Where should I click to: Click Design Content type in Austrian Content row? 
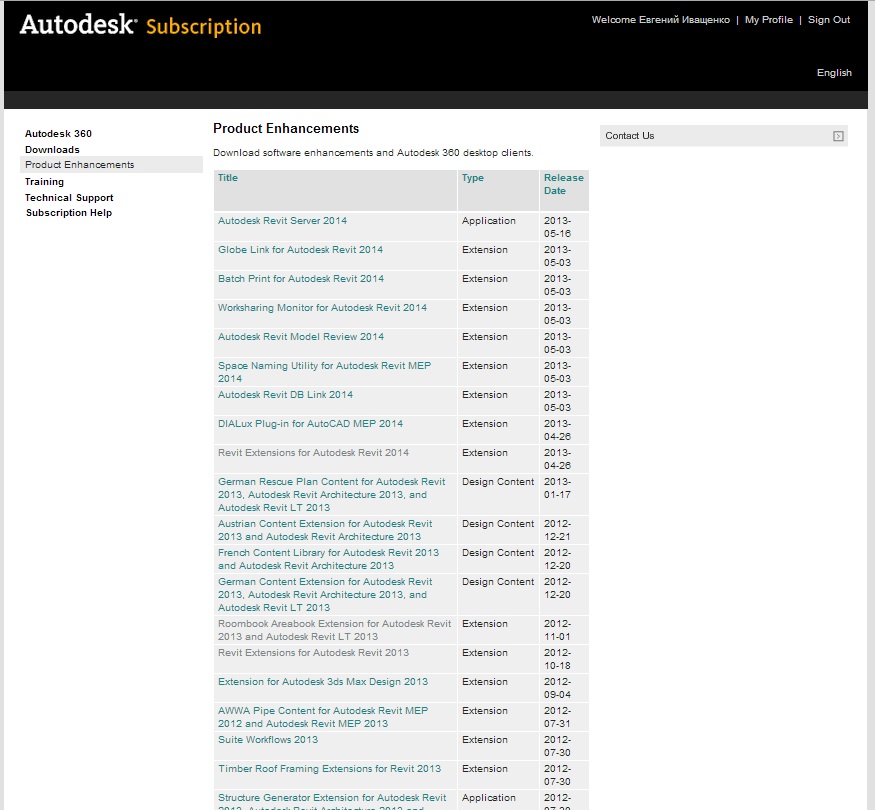(x=498, y=524)
